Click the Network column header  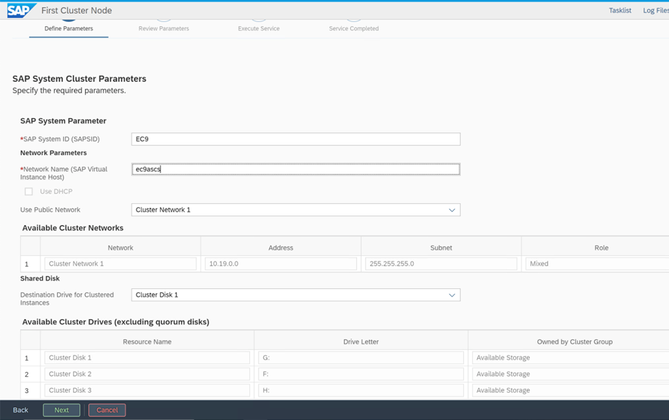coord(120,248)
